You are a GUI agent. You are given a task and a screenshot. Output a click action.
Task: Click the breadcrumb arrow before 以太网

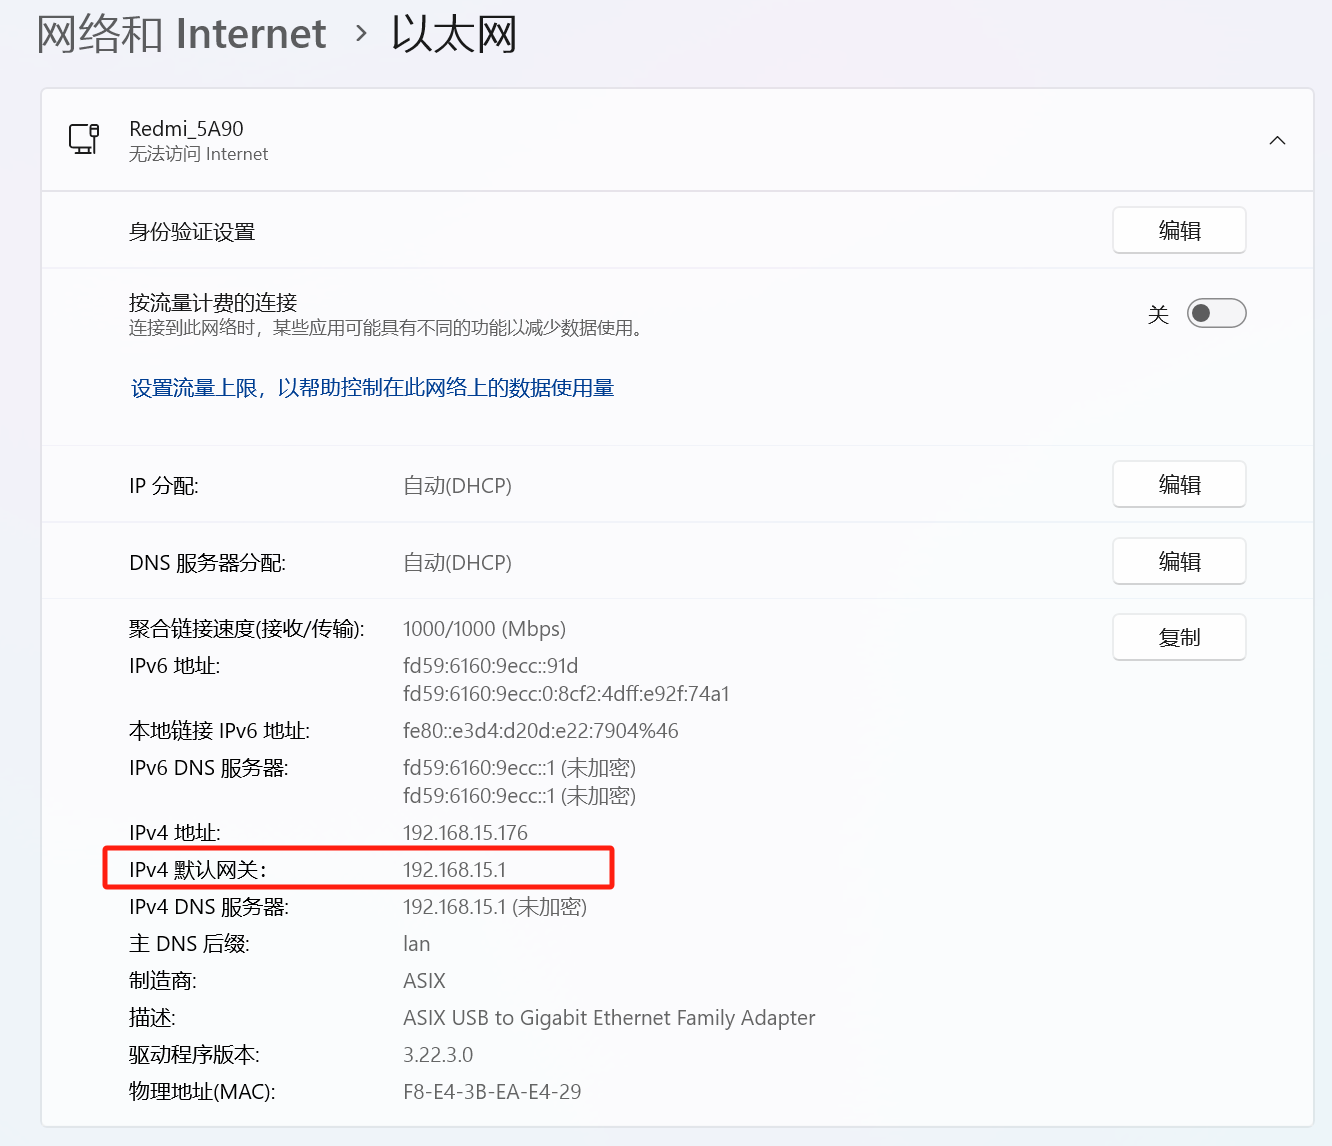point(361,34)
